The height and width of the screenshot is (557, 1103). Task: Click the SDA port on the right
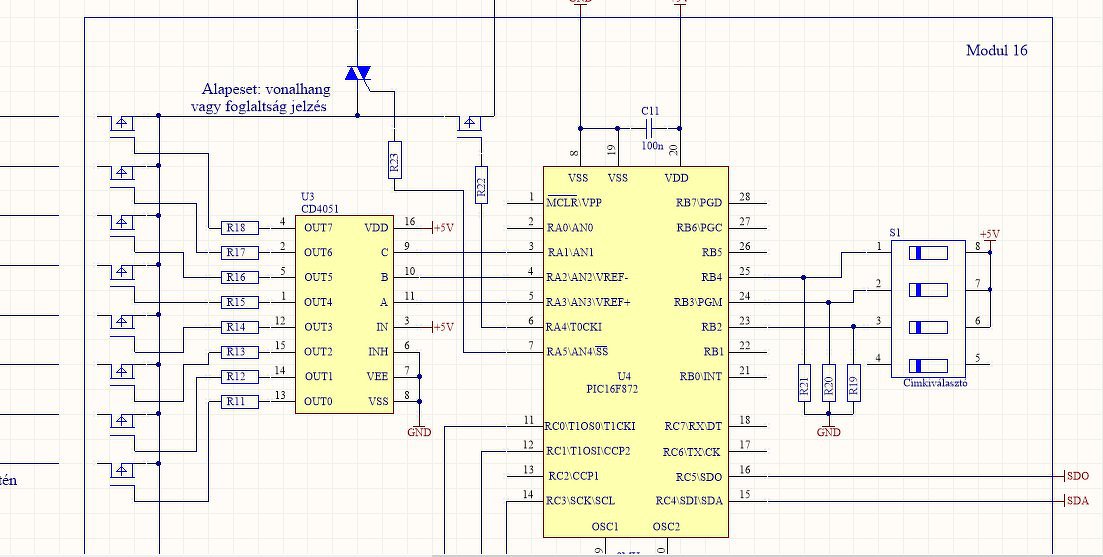(x=1077, y=501)
